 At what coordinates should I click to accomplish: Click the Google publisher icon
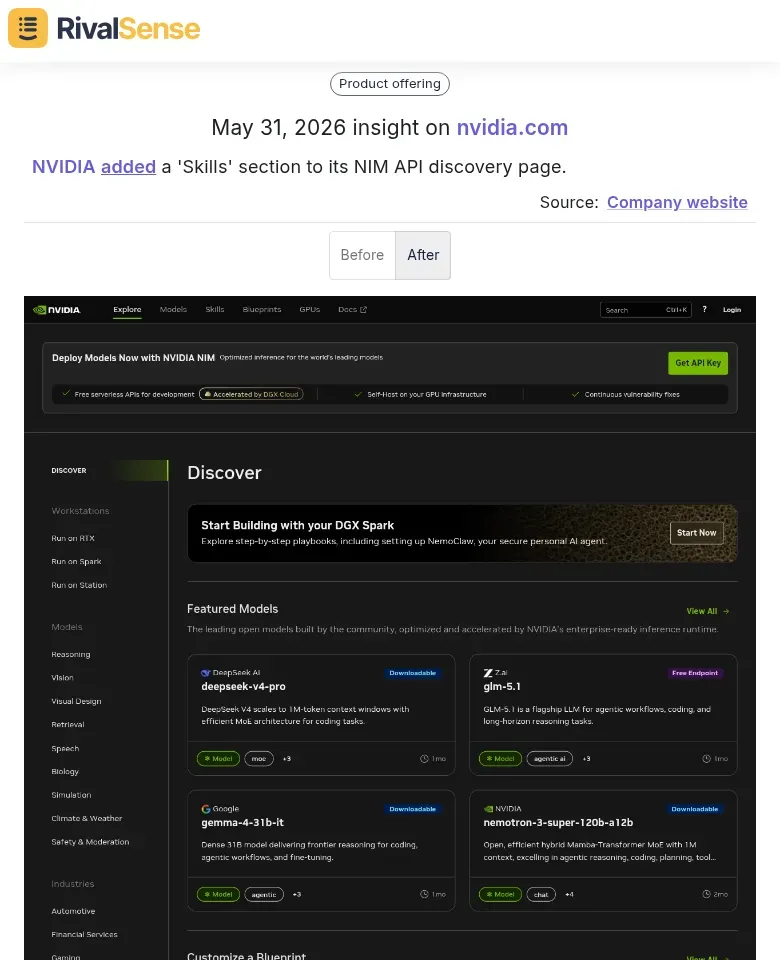[206, 809]
